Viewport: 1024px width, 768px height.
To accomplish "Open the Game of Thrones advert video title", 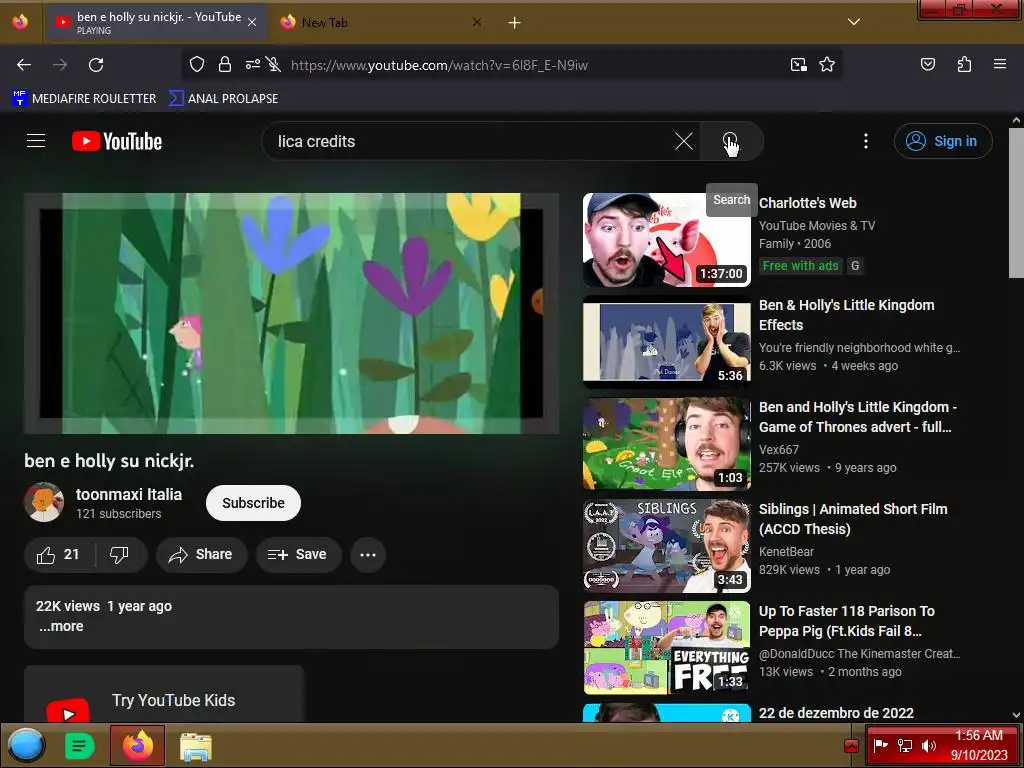I will point(857,417).
